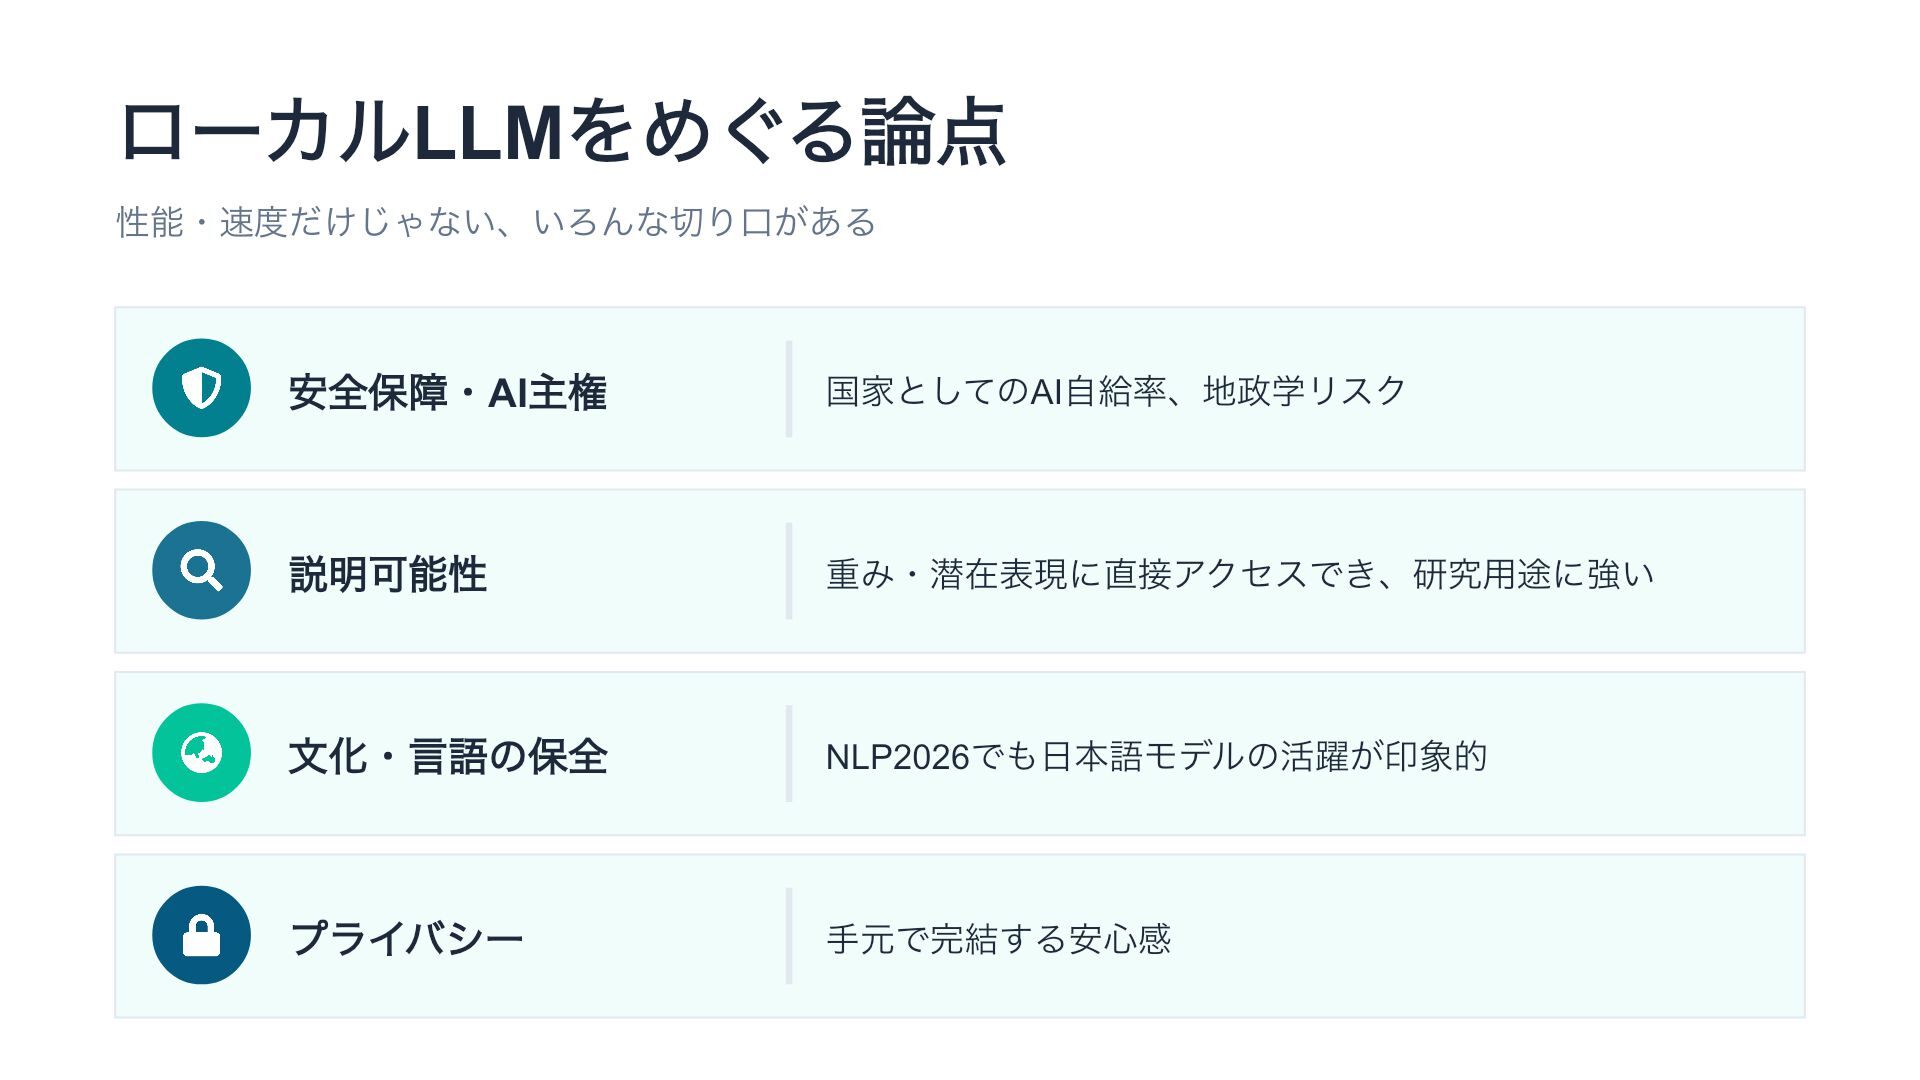Screen dimensions: 1920x1080
Task: Click the vertical divider in the 説明可能性 row
Action: click(x=789, y=571)
